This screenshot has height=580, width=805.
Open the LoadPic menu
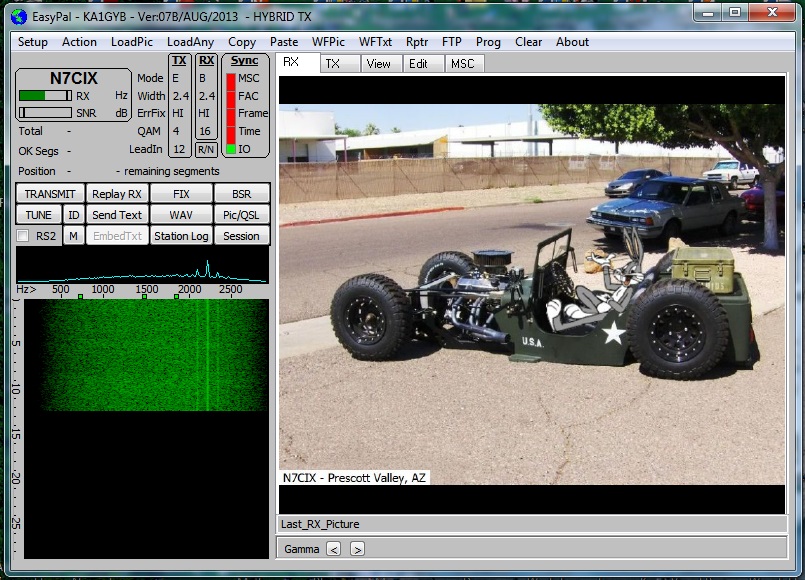[130, 42]
